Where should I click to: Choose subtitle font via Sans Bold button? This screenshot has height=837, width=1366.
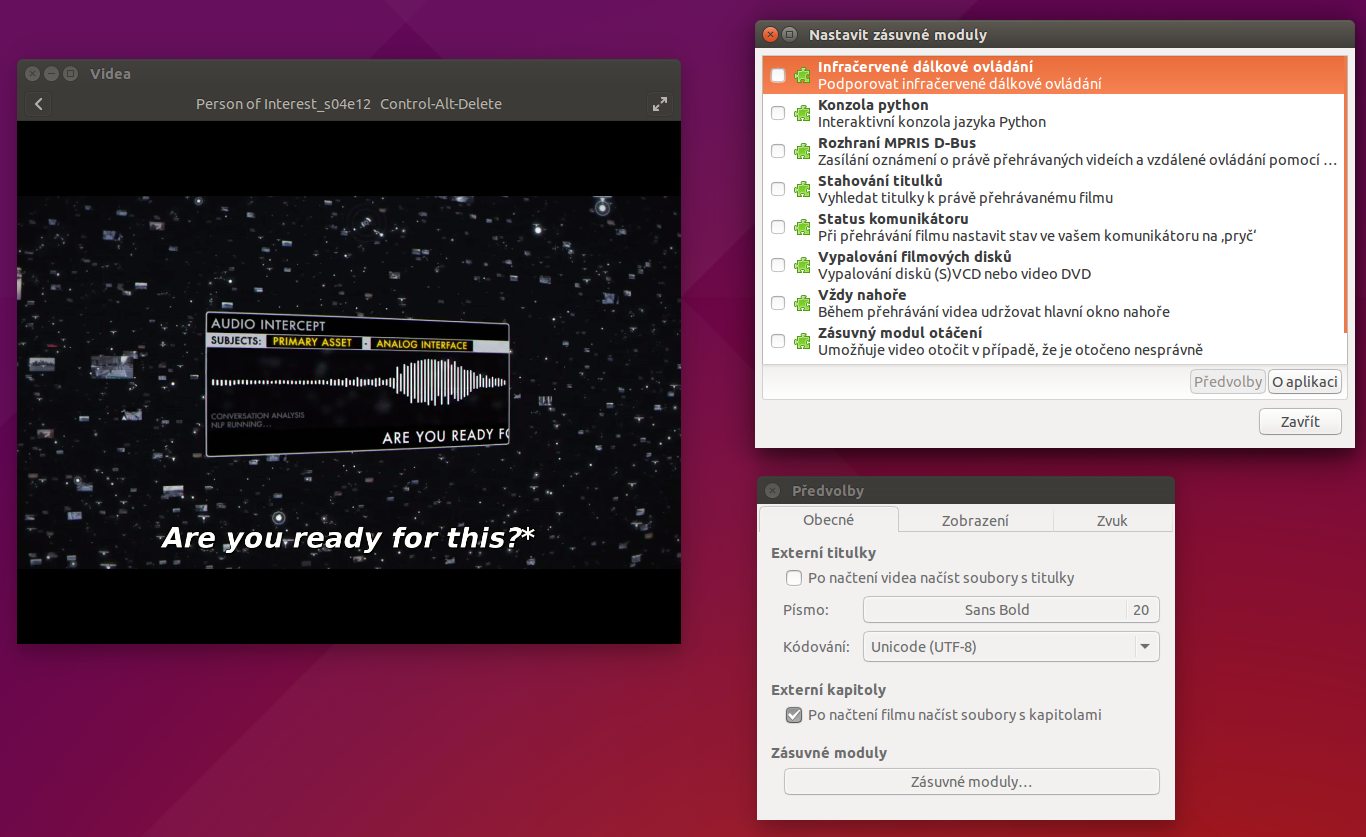[x=1011, y=610]
